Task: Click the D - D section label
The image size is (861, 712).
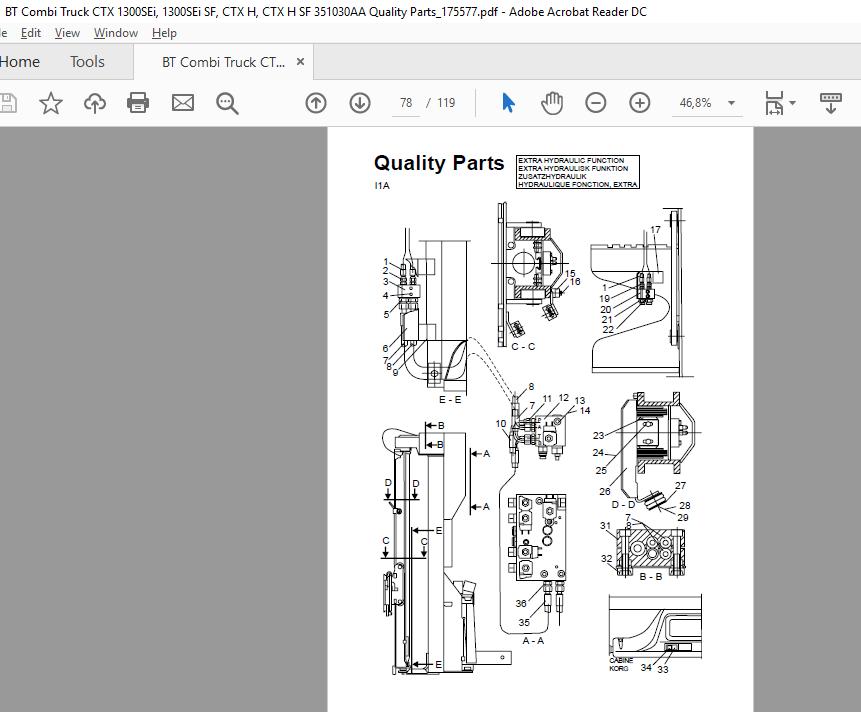Action: [x=623, y=504]
